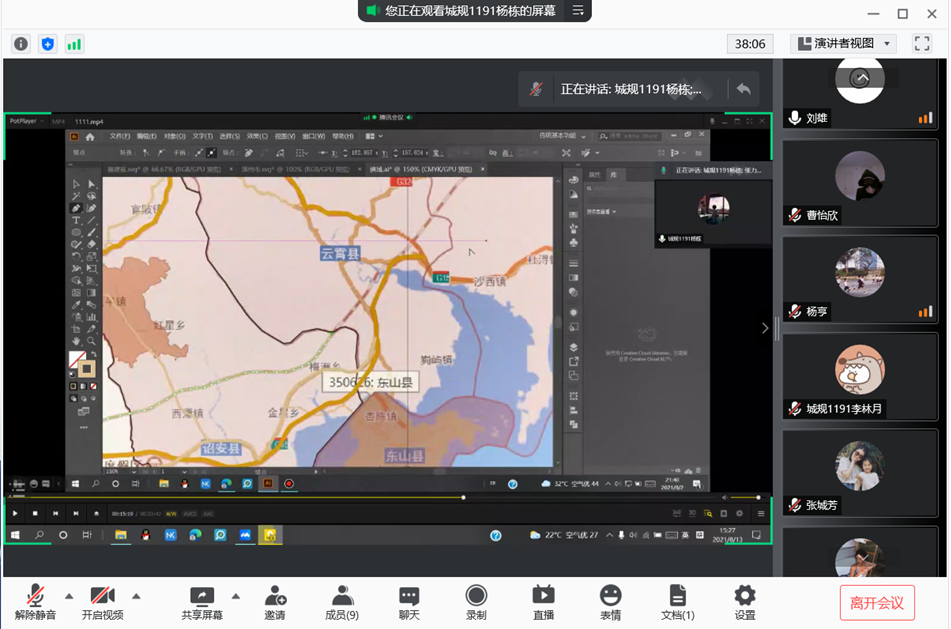Turn on the camera video

(x=102, y=597)
